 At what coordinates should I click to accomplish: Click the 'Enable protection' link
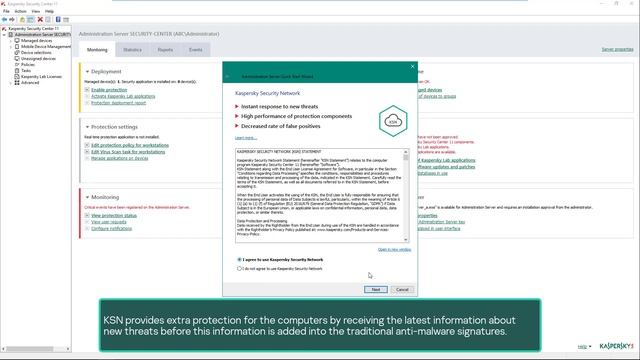(109, 90)
